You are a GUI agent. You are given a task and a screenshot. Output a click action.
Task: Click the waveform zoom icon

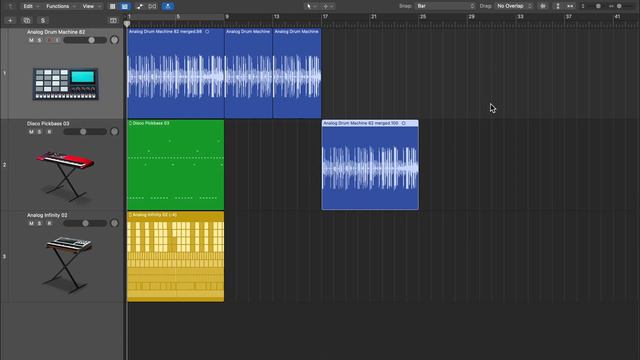(x=543, y=6)
